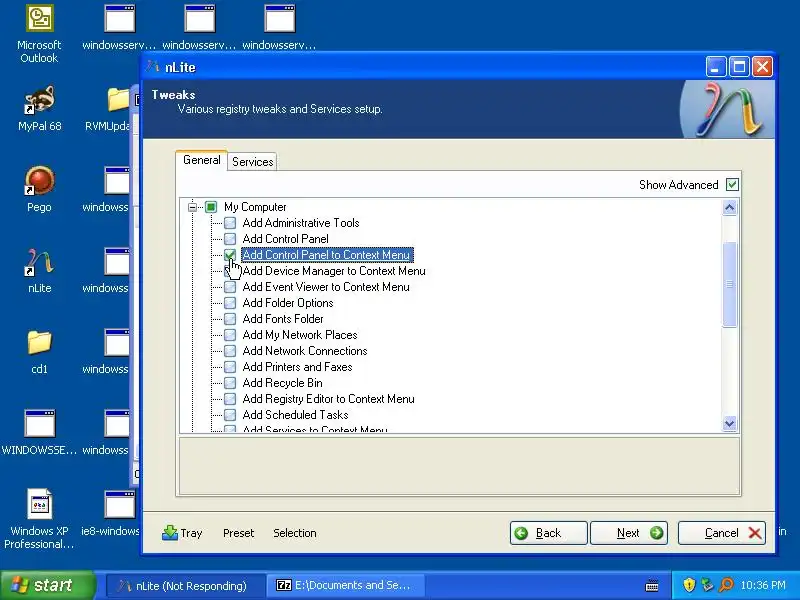
Task: Open the Selection menu
Action: click(294, 533)
